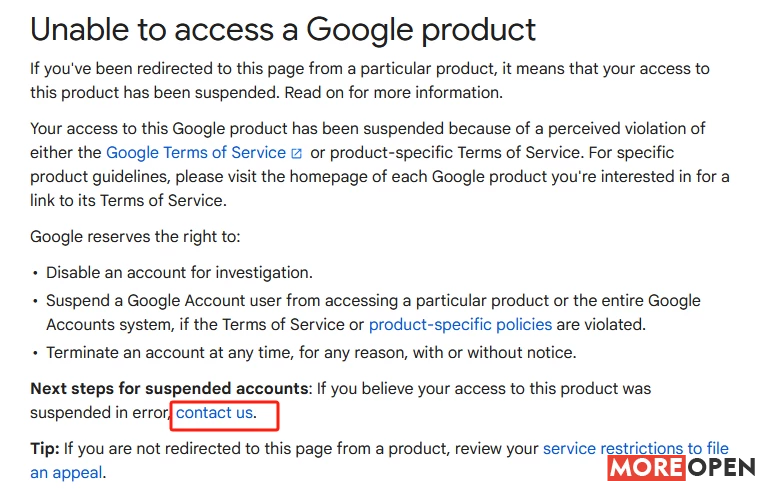Click the red MORE watermark logo
The image size is (761, 493).
pyautogui.click(x=646, y=468)
